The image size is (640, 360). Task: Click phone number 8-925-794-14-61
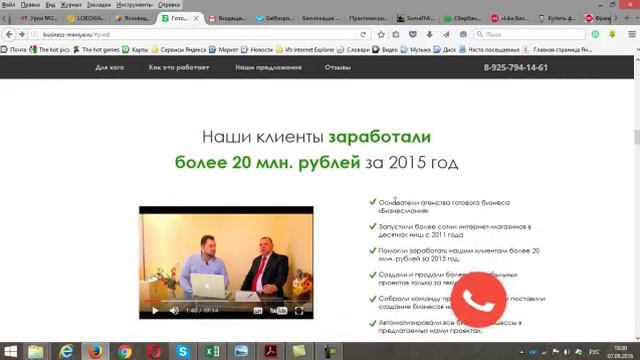tap(516, 67)
